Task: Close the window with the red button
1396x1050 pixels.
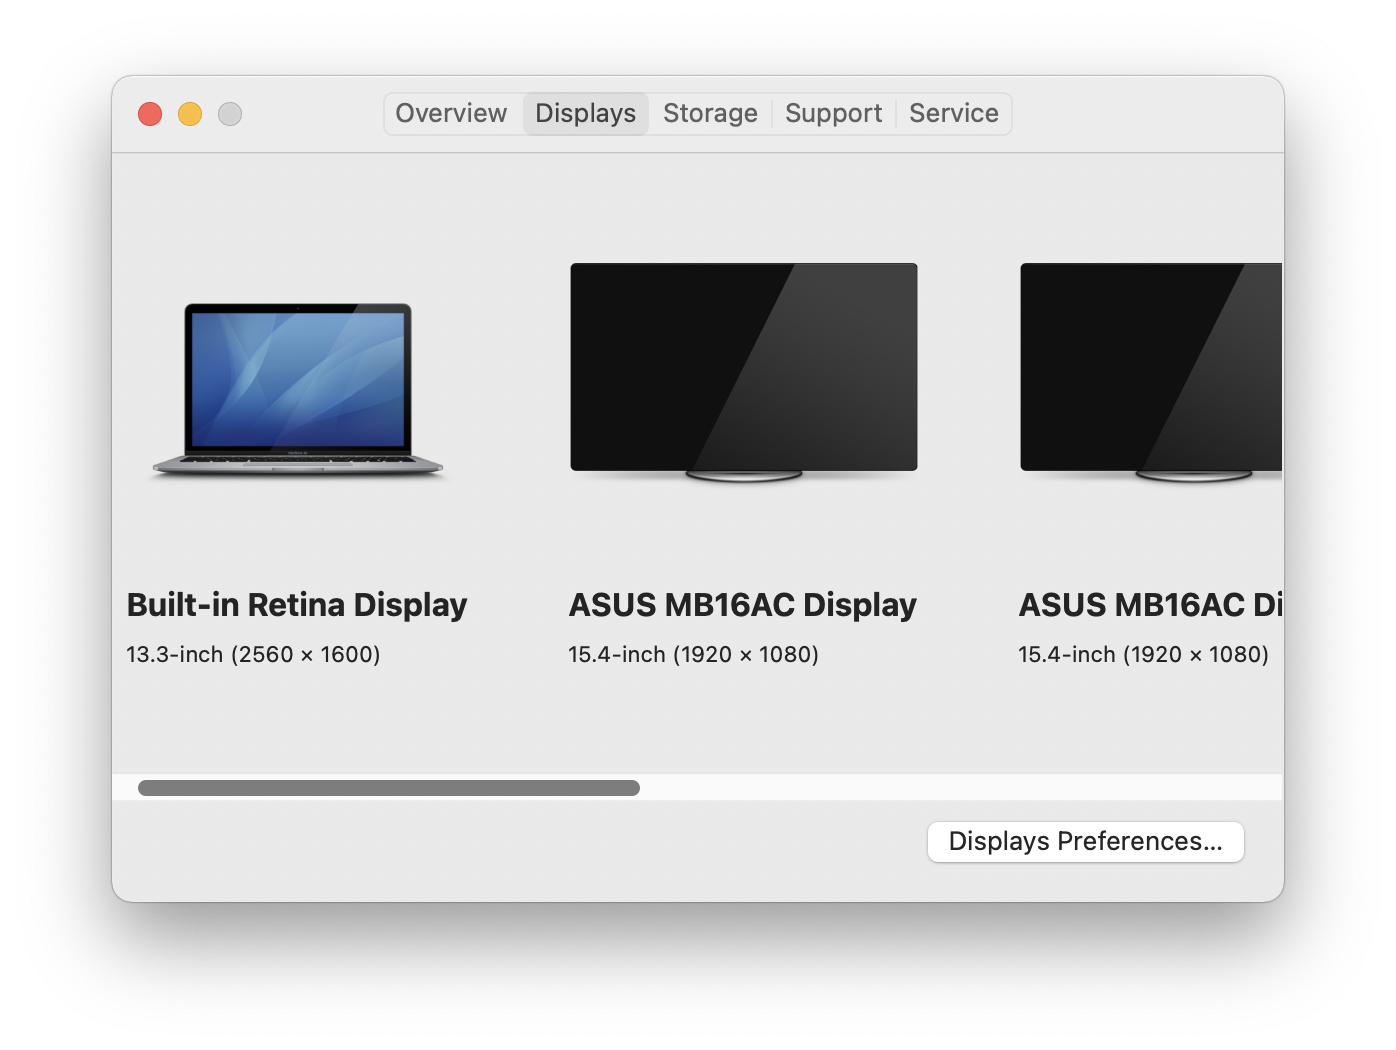Action: [x=150, y=114]
